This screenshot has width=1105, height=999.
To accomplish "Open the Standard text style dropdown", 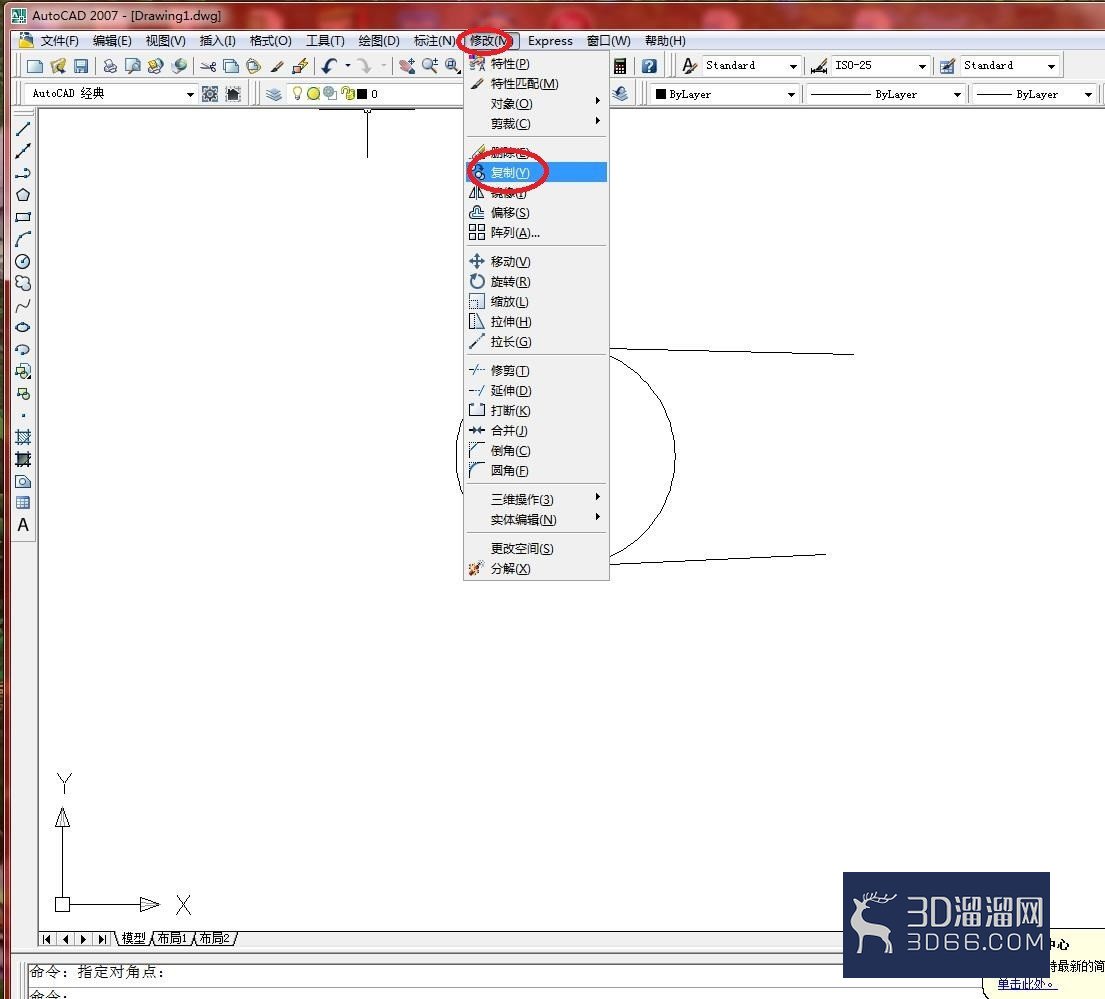I will (794, 66).
